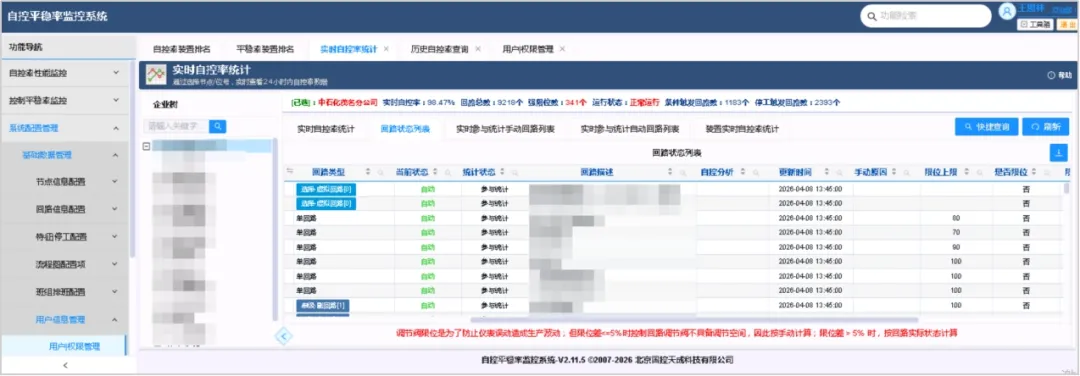
Task: Expand the 控制平稳率监控 menu
Action: pyautogui.click(x=115, y=100)
